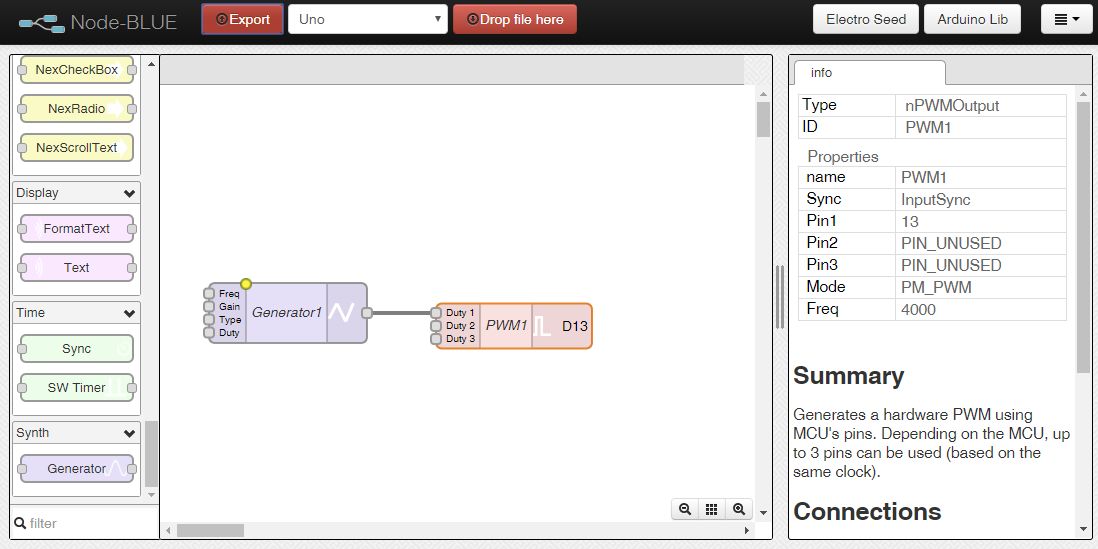Click the Connections heading
Screen dimensions: 1098x549
(867, 511)
